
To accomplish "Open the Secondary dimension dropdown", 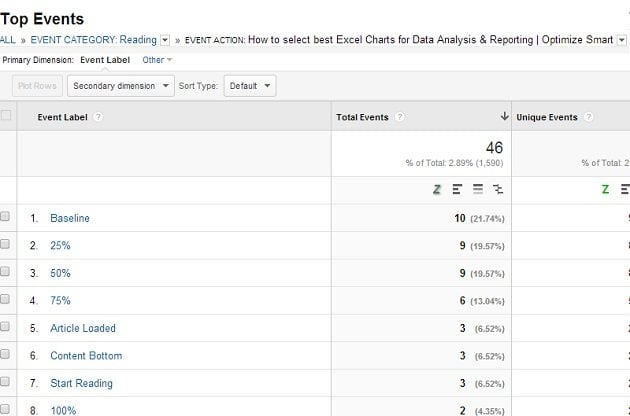I will click(121, 86).
